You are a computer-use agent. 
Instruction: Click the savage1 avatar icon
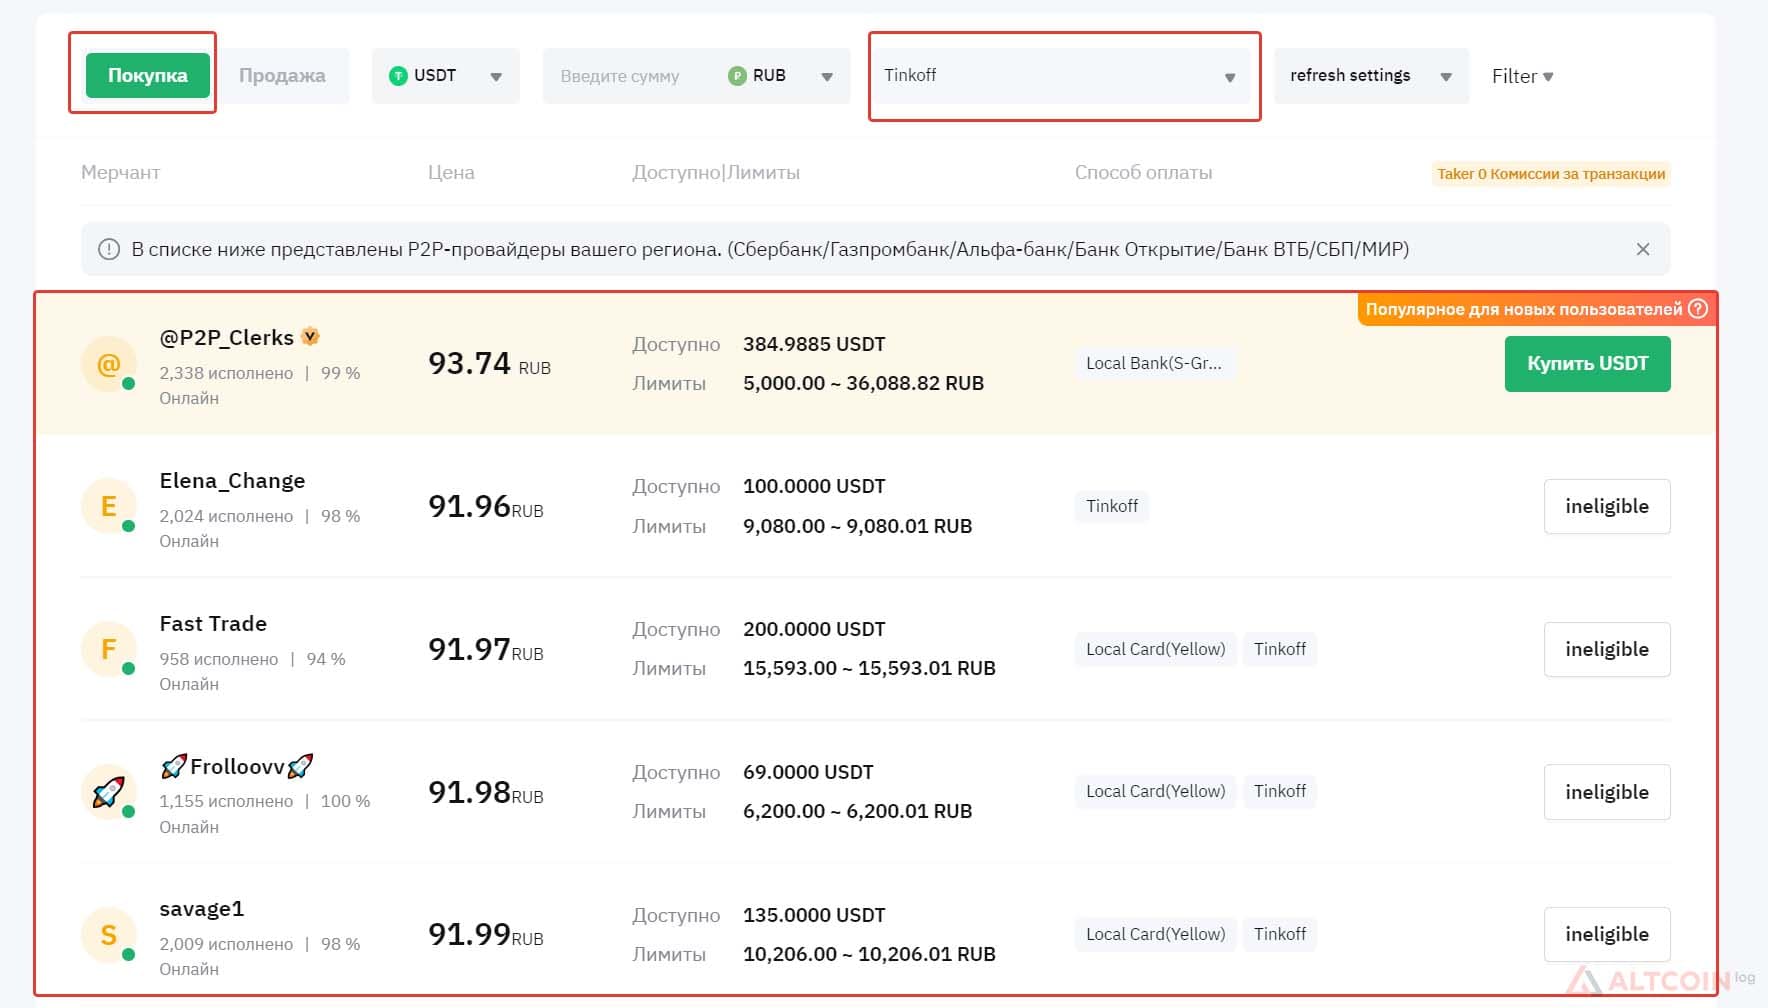(x=108, y=935)
